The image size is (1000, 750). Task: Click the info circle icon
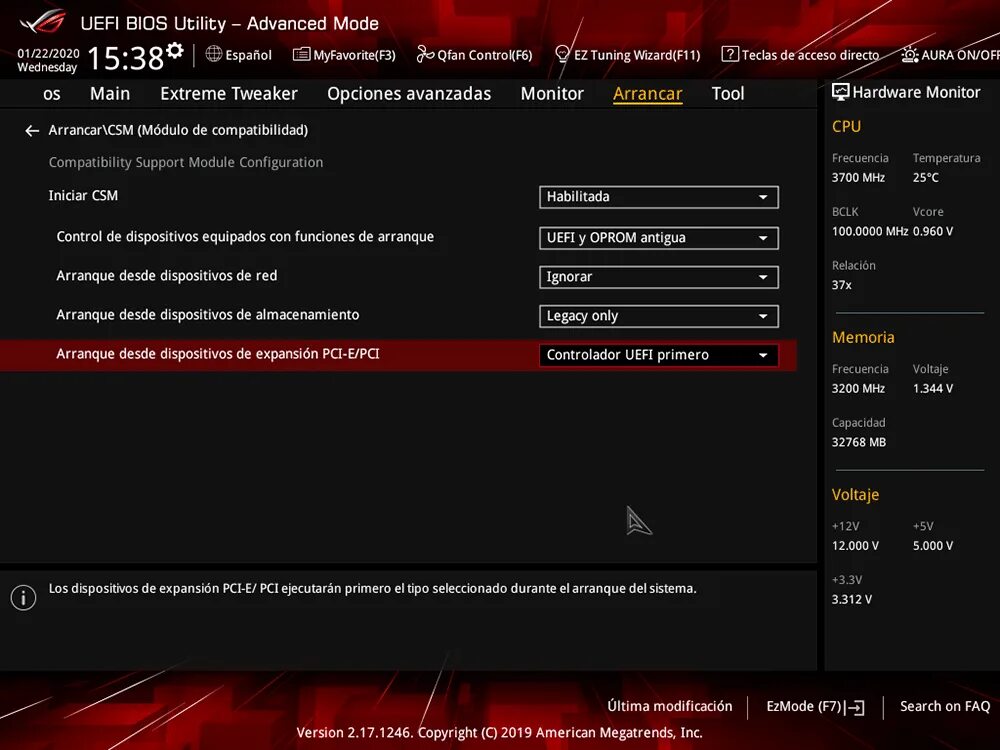24,598
